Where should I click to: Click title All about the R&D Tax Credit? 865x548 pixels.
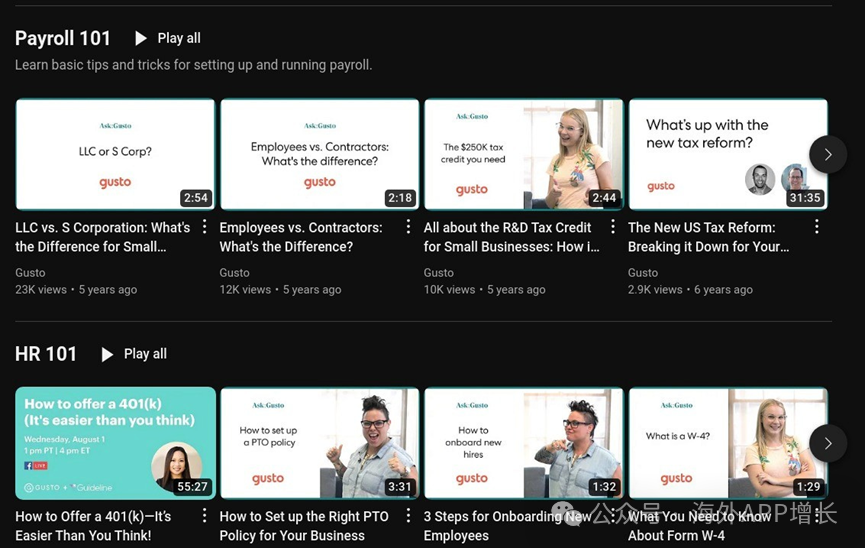511,237
